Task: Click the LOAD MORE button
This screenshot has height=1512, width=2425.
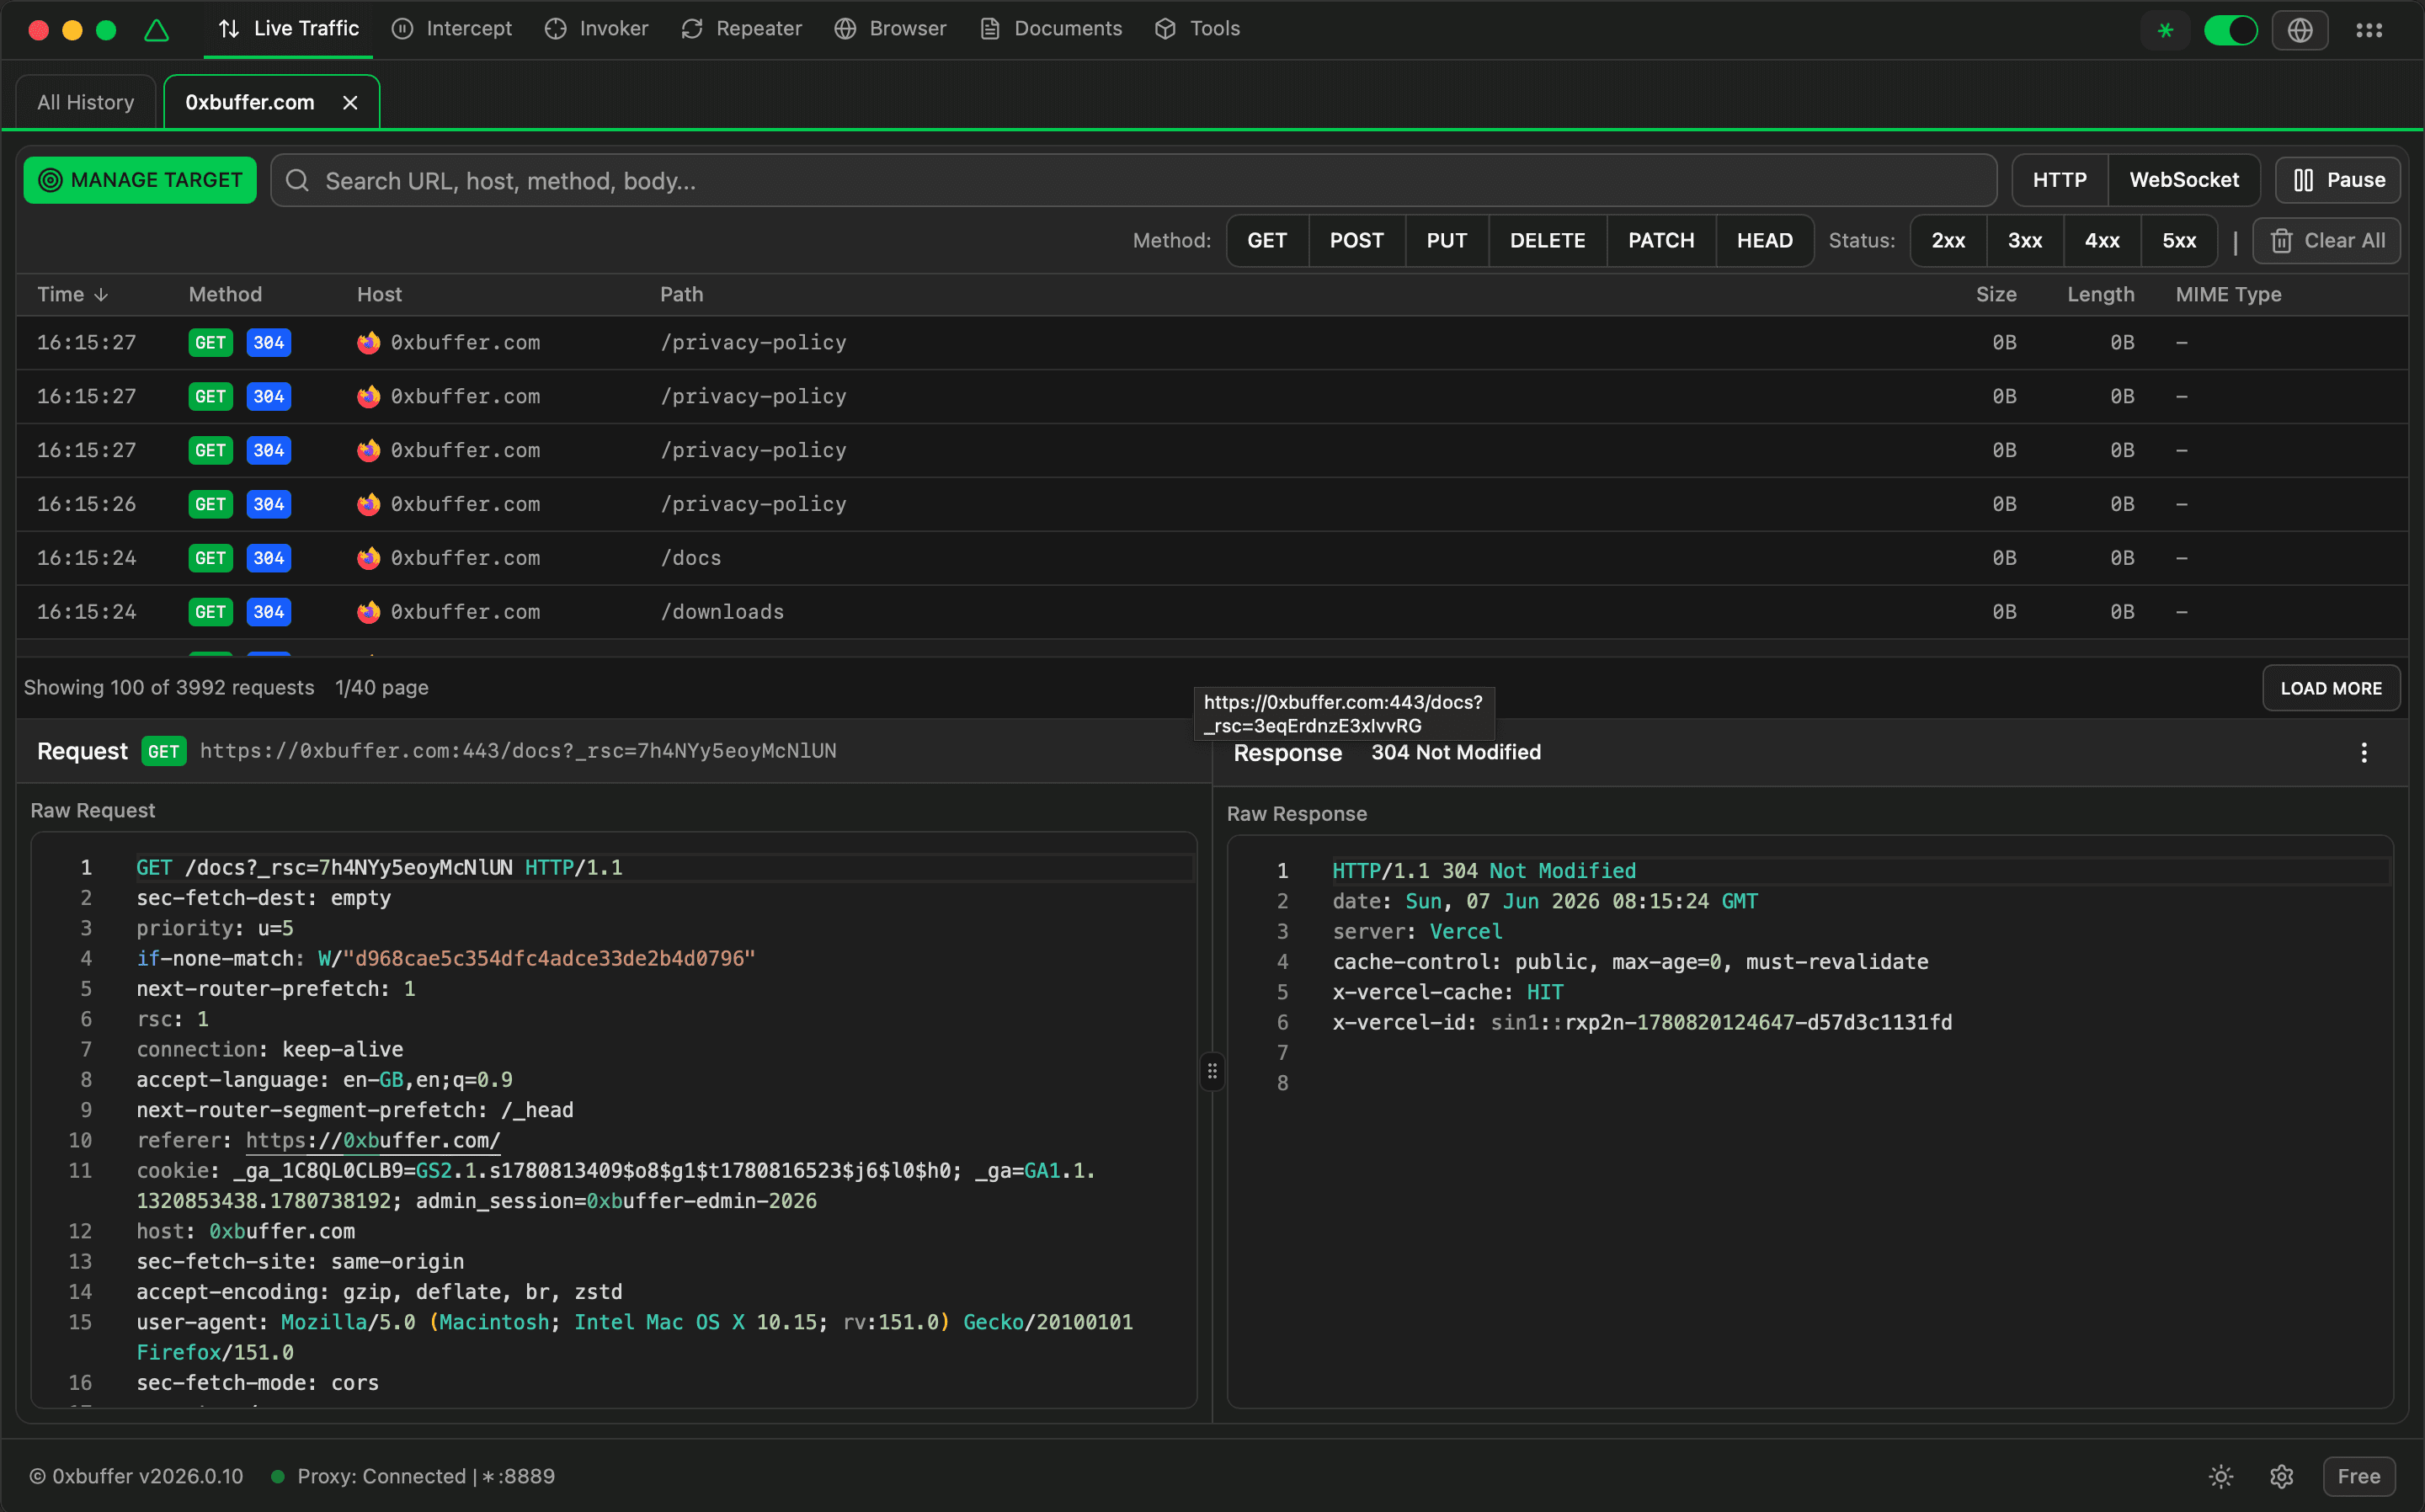Action: point(2331,688)
